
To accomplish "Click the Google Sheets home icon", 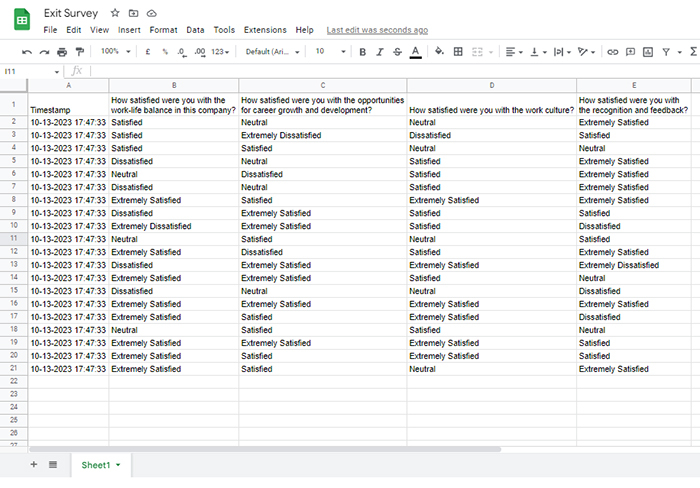I will pos(22,20).
